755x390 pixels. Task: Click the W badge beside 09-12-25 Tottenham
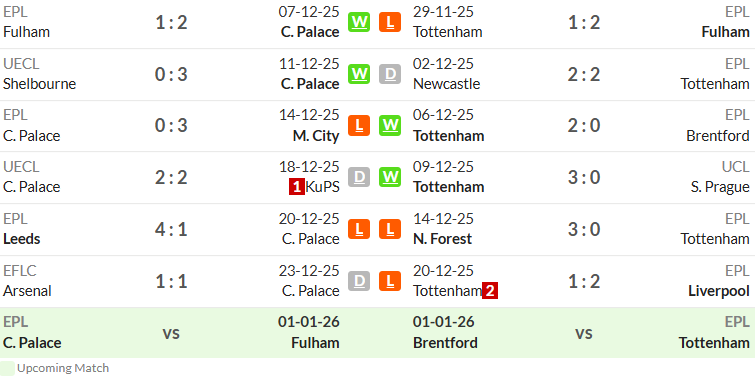(390, 177)
